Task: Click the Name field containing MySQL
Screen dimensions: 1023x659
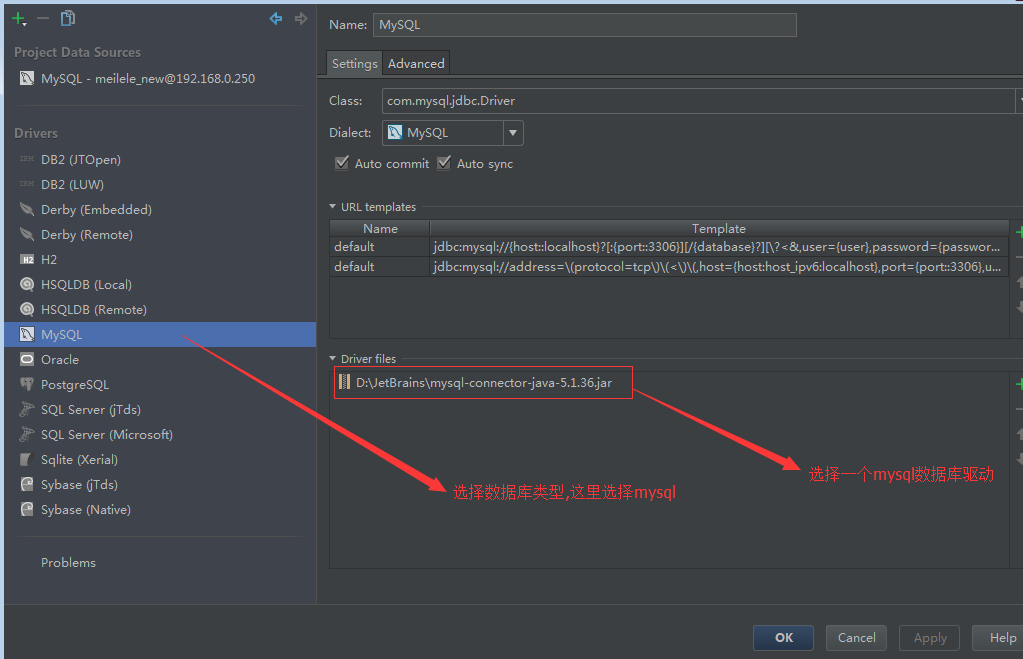Action: click(585, 25)
